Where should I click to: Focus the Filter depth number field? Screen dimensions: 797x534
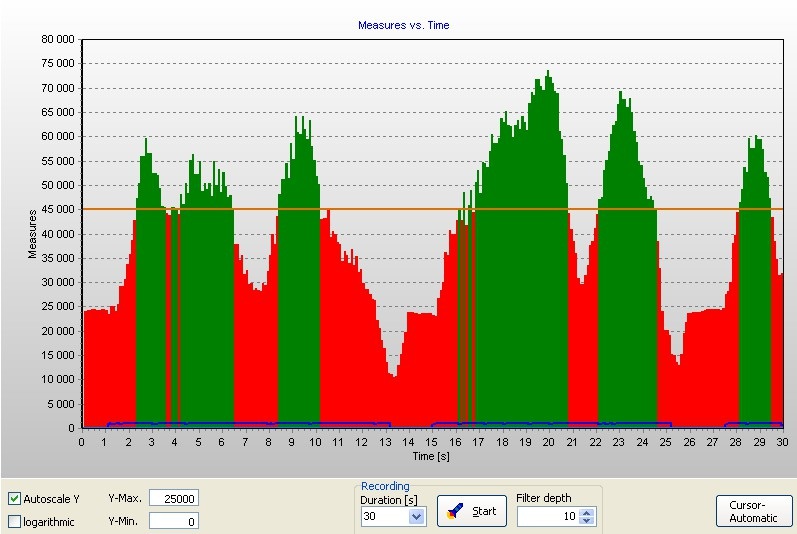pyautogui.click(x=546, y=517)
